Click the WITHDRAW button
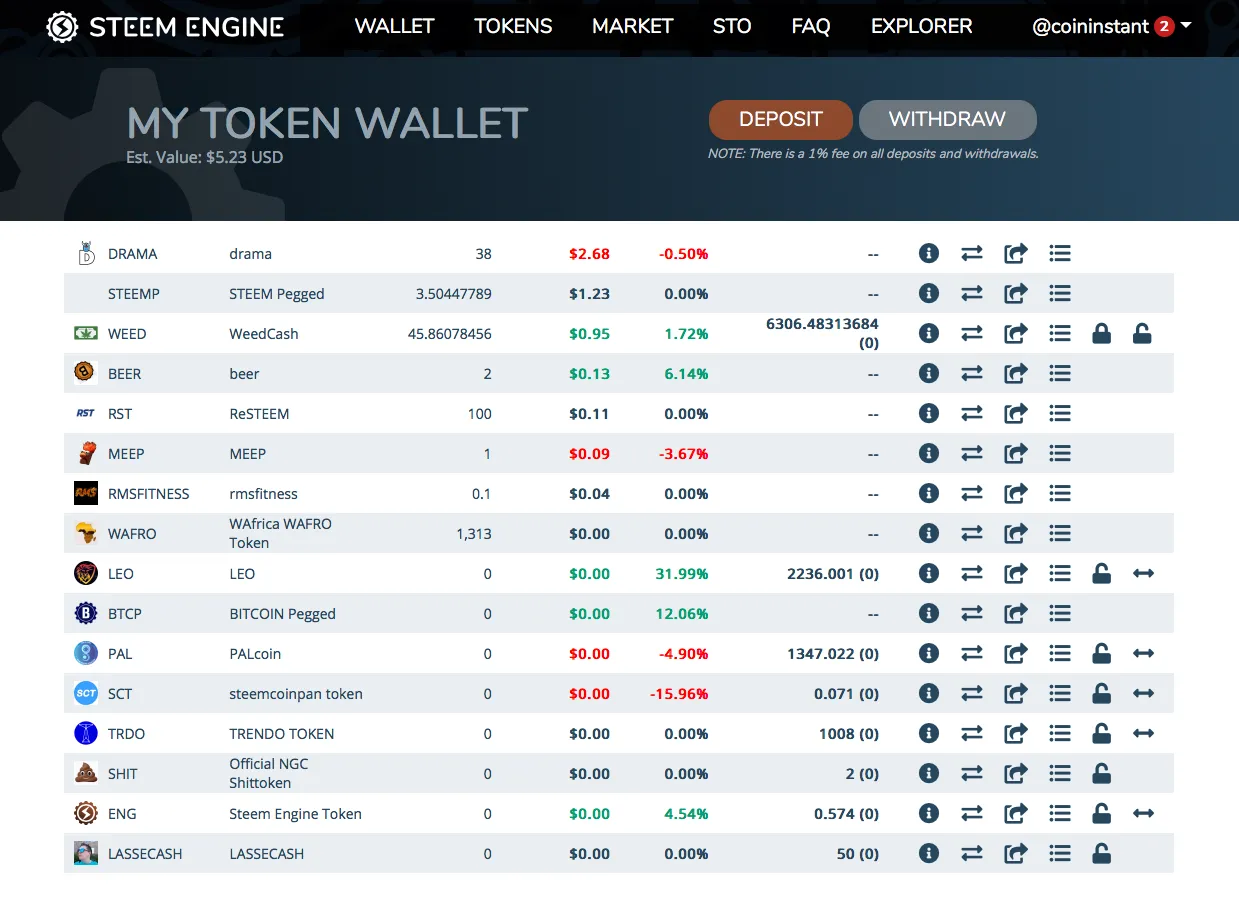The height and width of the screenshot is (906, 1239). 947,120
